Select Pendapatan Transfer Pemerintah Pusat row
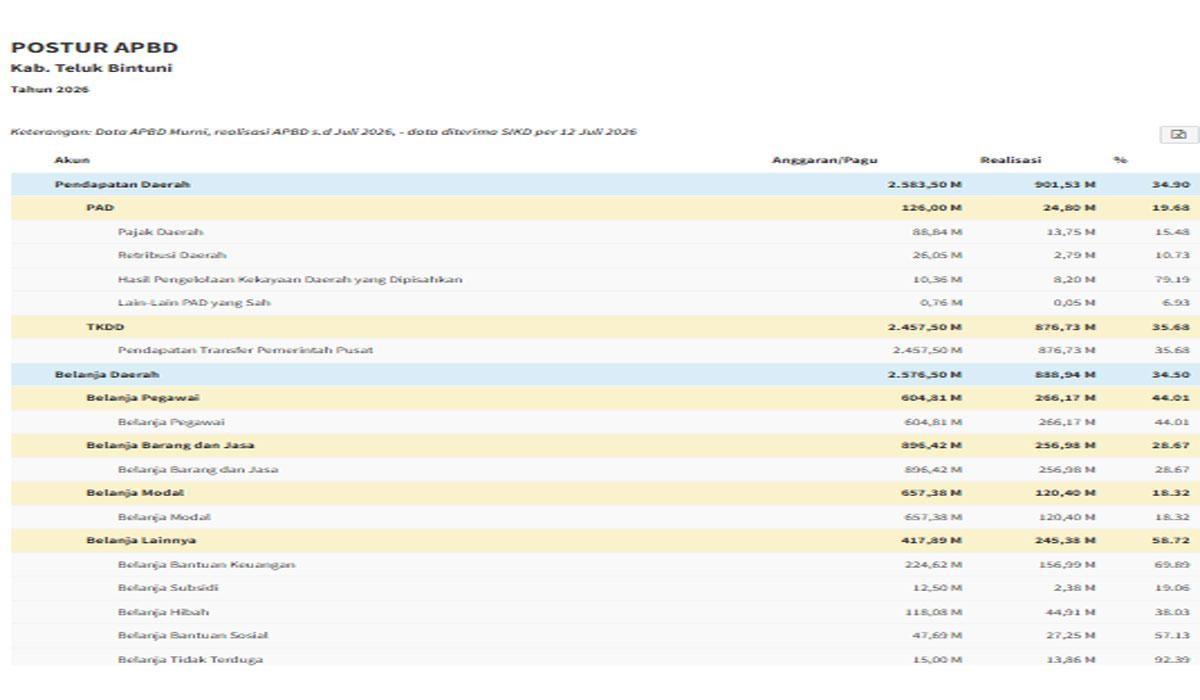The width and height of the screenshot is (1200, 700). point(605,350)
